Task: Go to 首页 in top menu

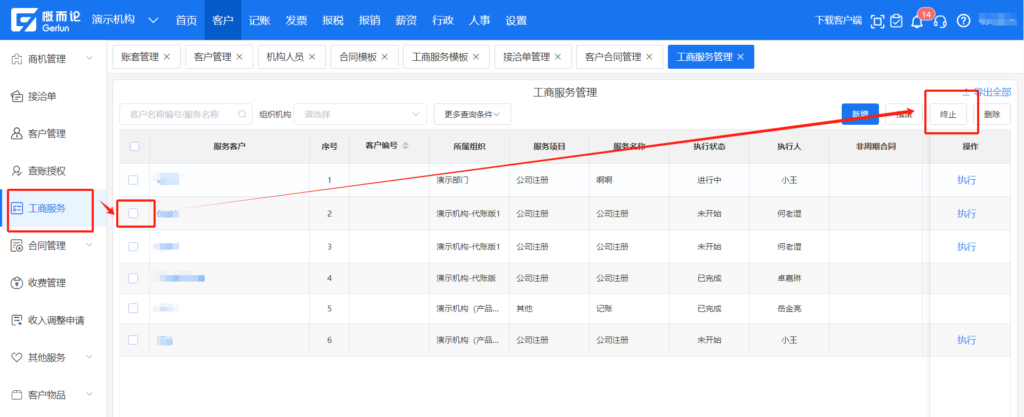Action: 186,20
